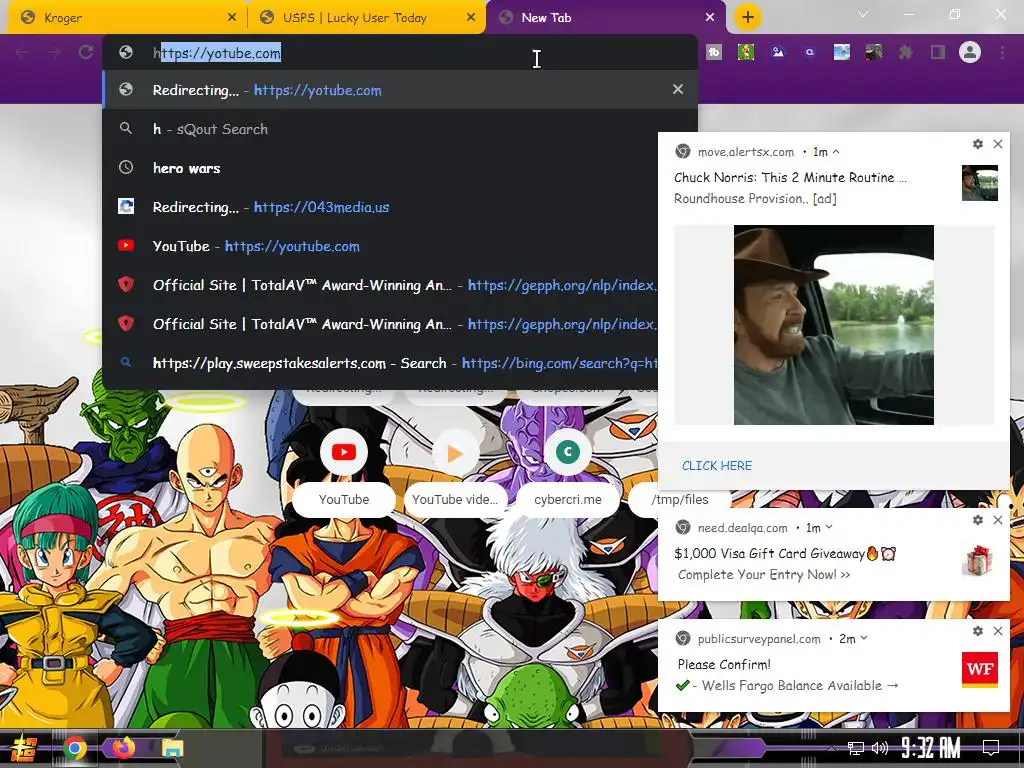Open the tab search chevron
The width and height of the screenshot is (1024, 768).
[x=863, y=14]
